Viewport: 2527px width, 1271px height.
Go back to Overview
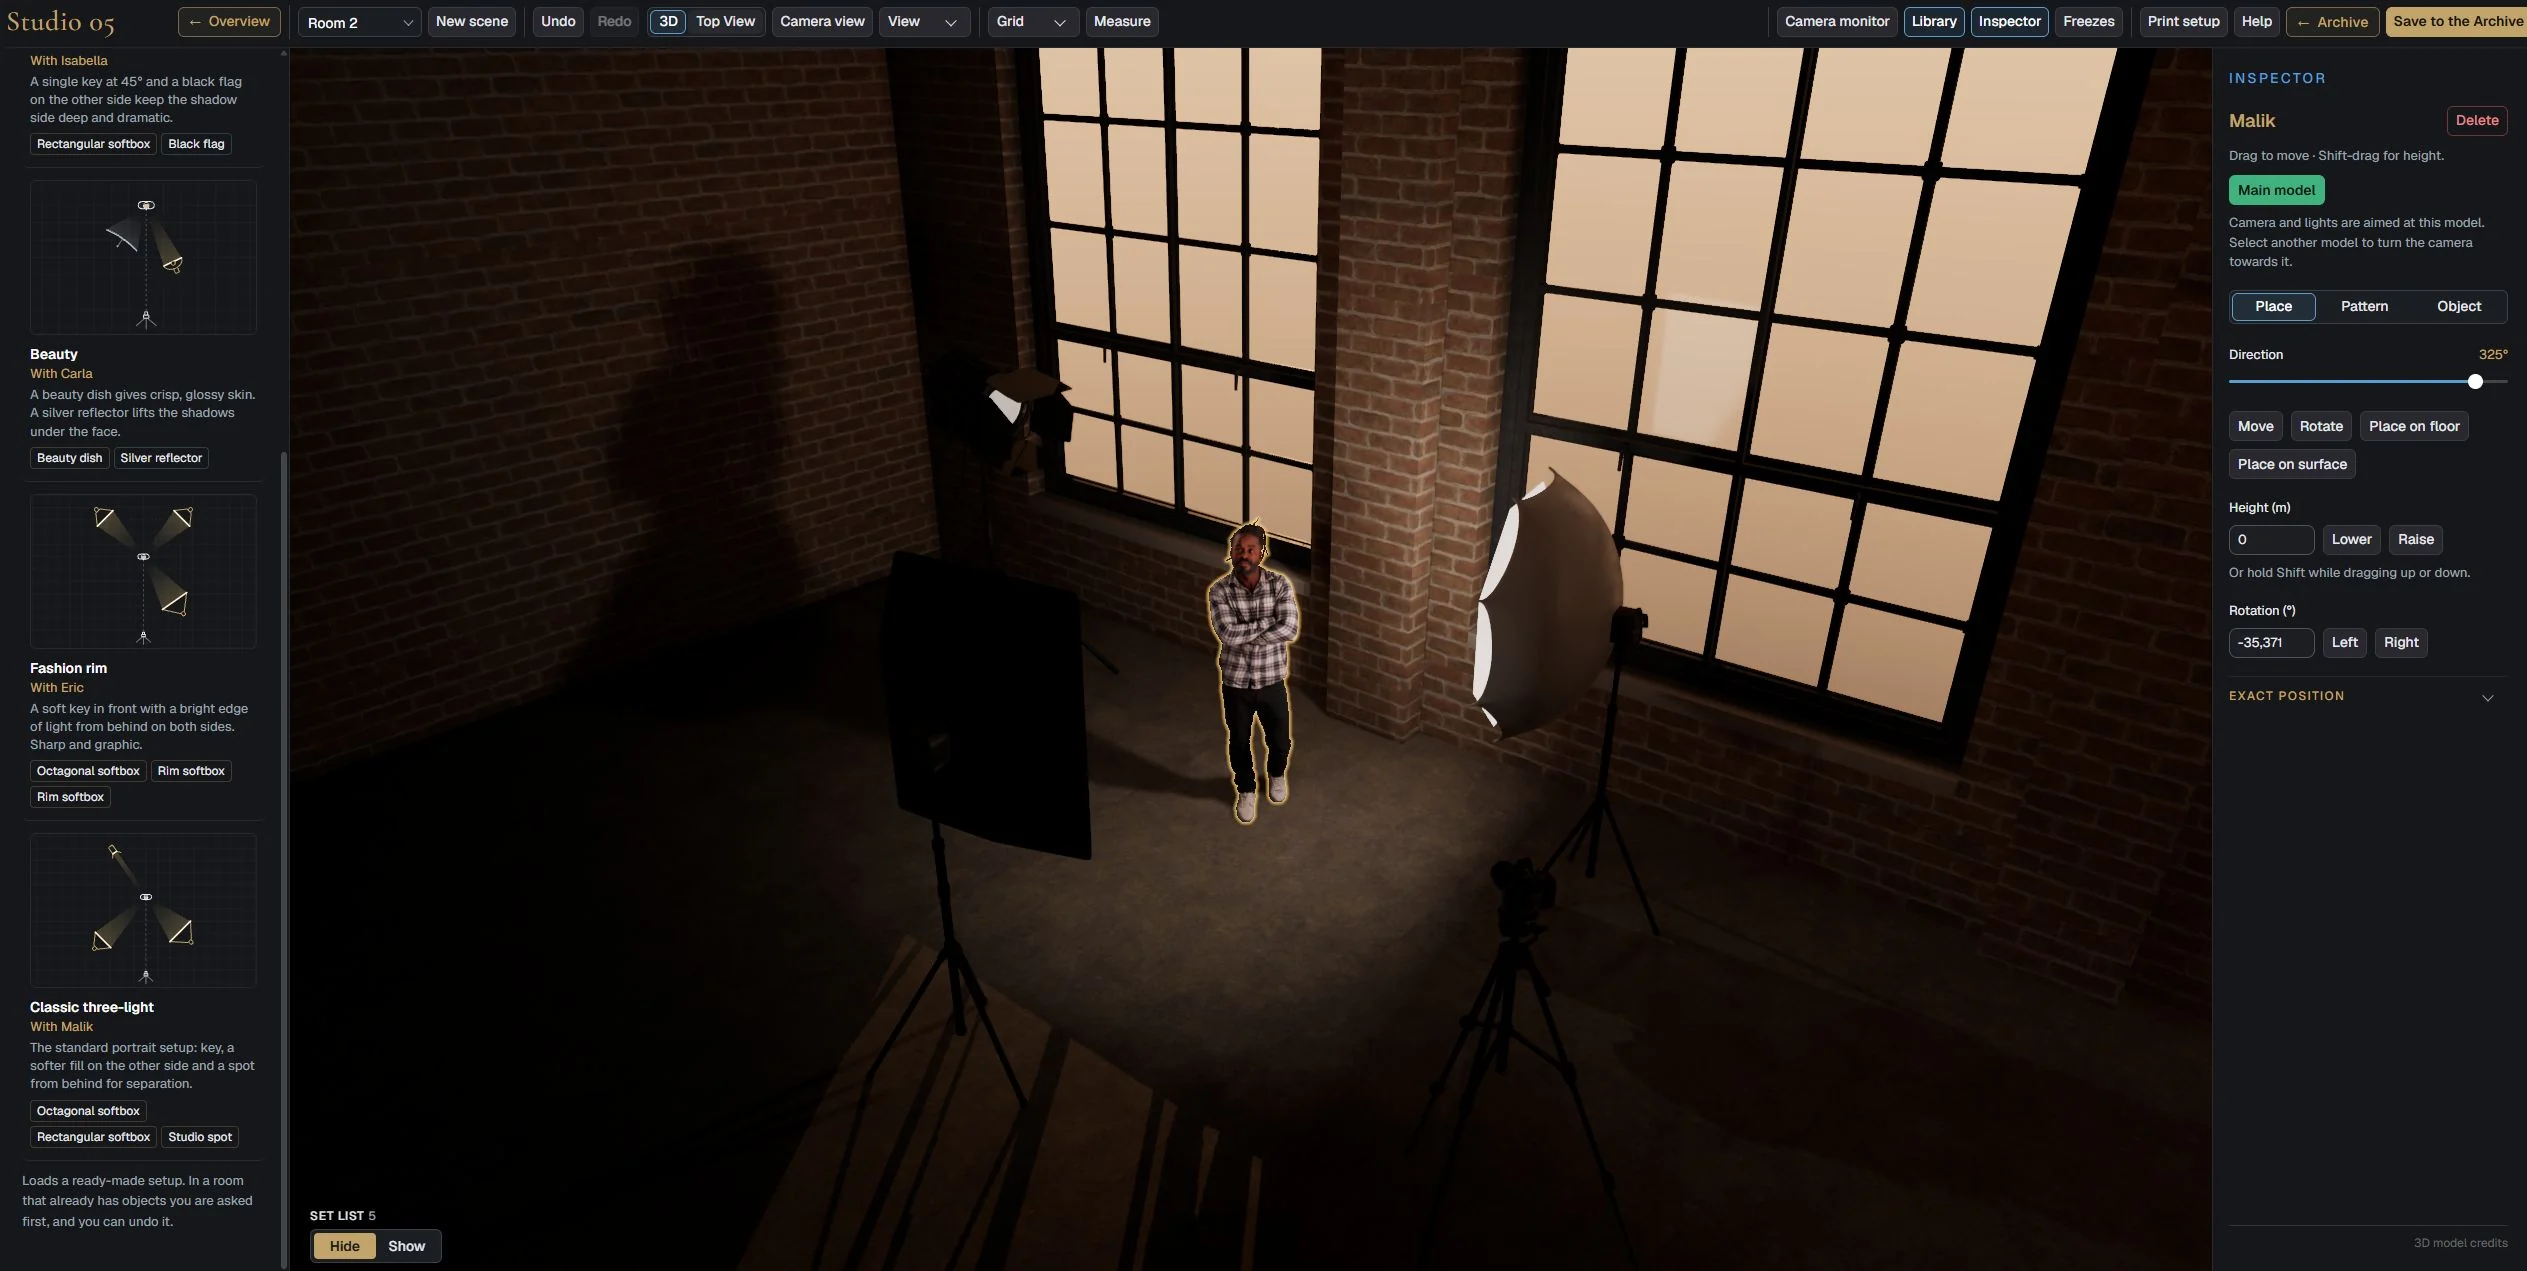[229, 22]
